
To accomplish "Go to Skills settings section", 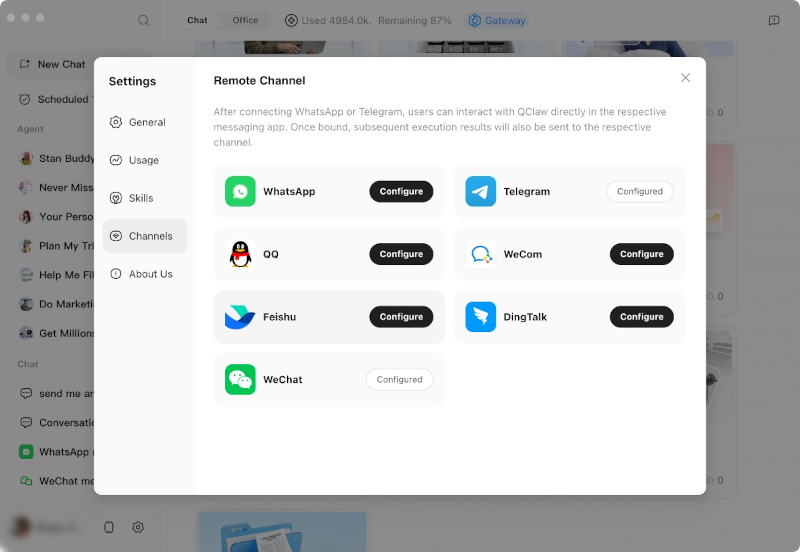I will tap(141, 198).
